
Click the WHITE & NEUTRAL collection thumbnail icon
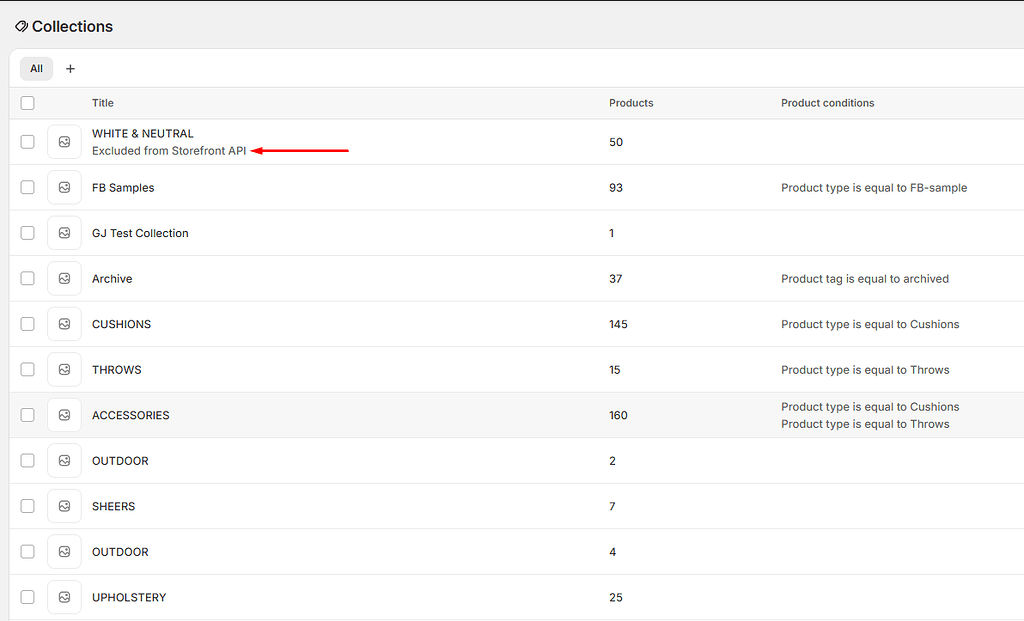[x=64, y=141]
